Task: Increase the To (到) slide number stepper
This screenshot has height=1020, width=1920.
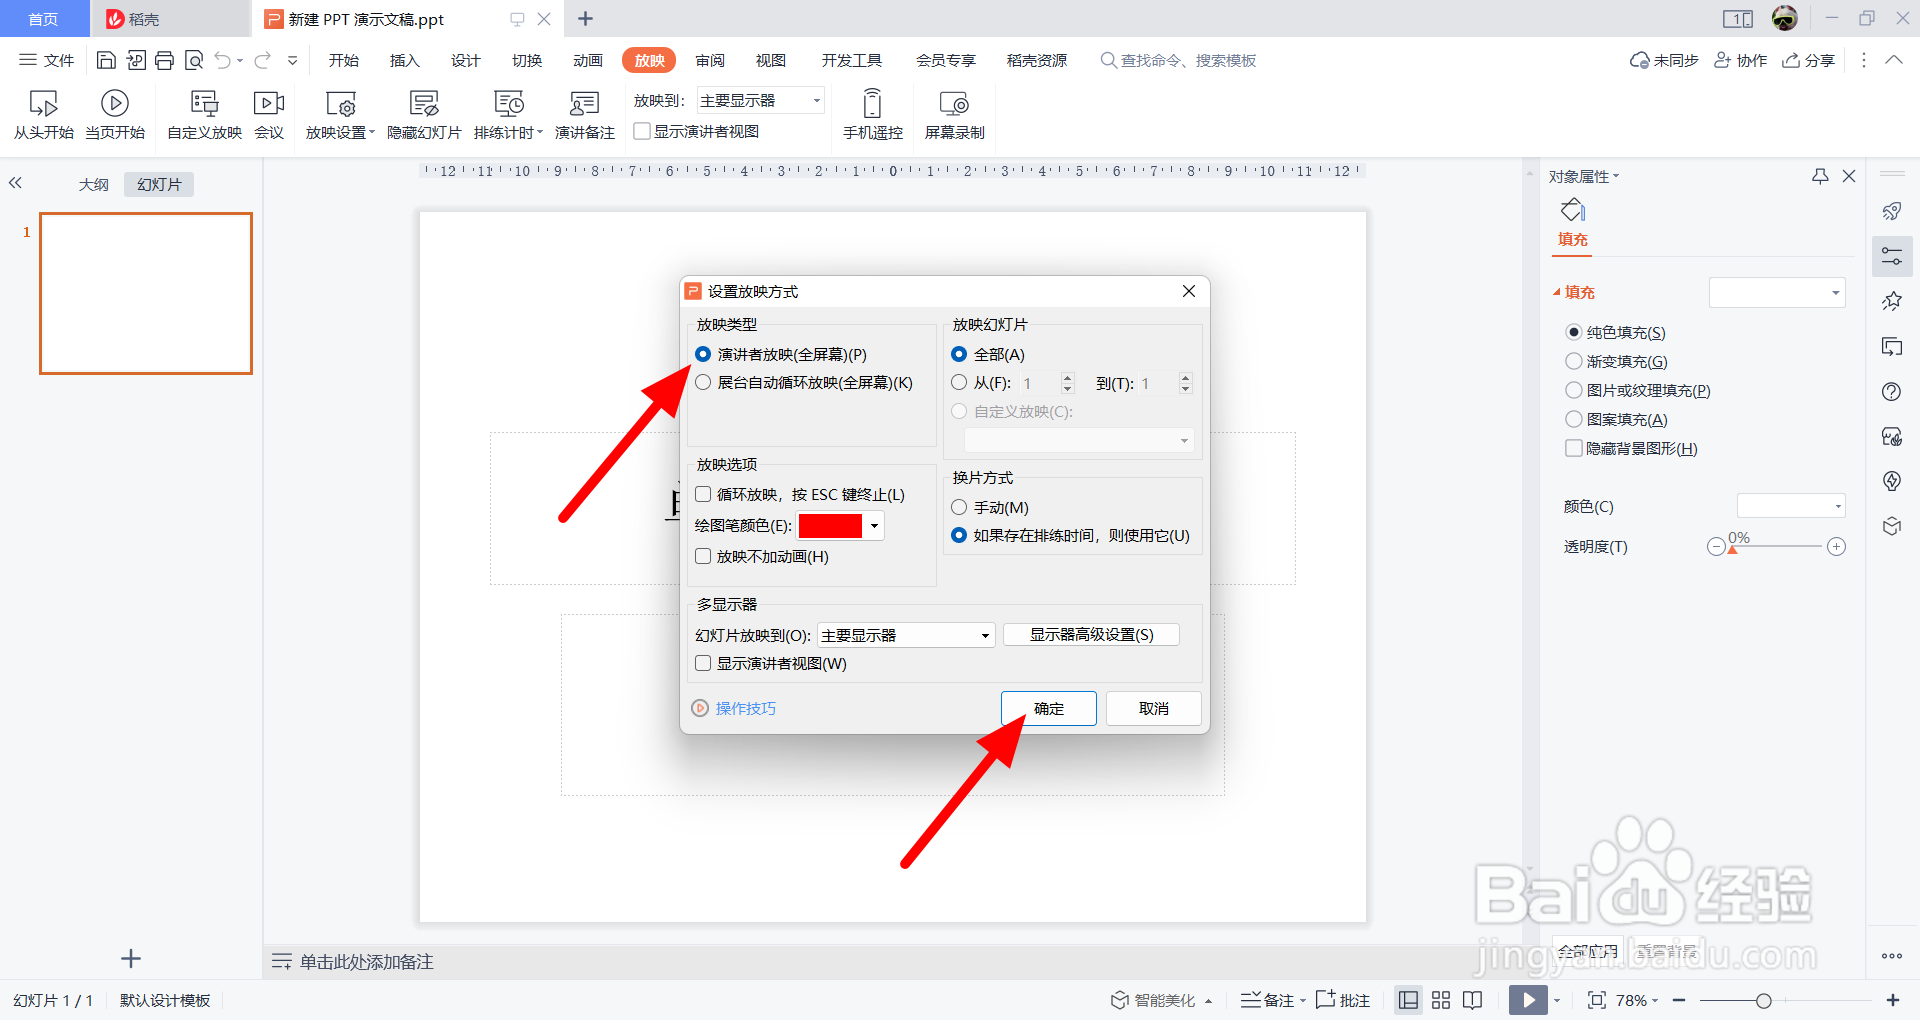Action: pos(1185,377)
